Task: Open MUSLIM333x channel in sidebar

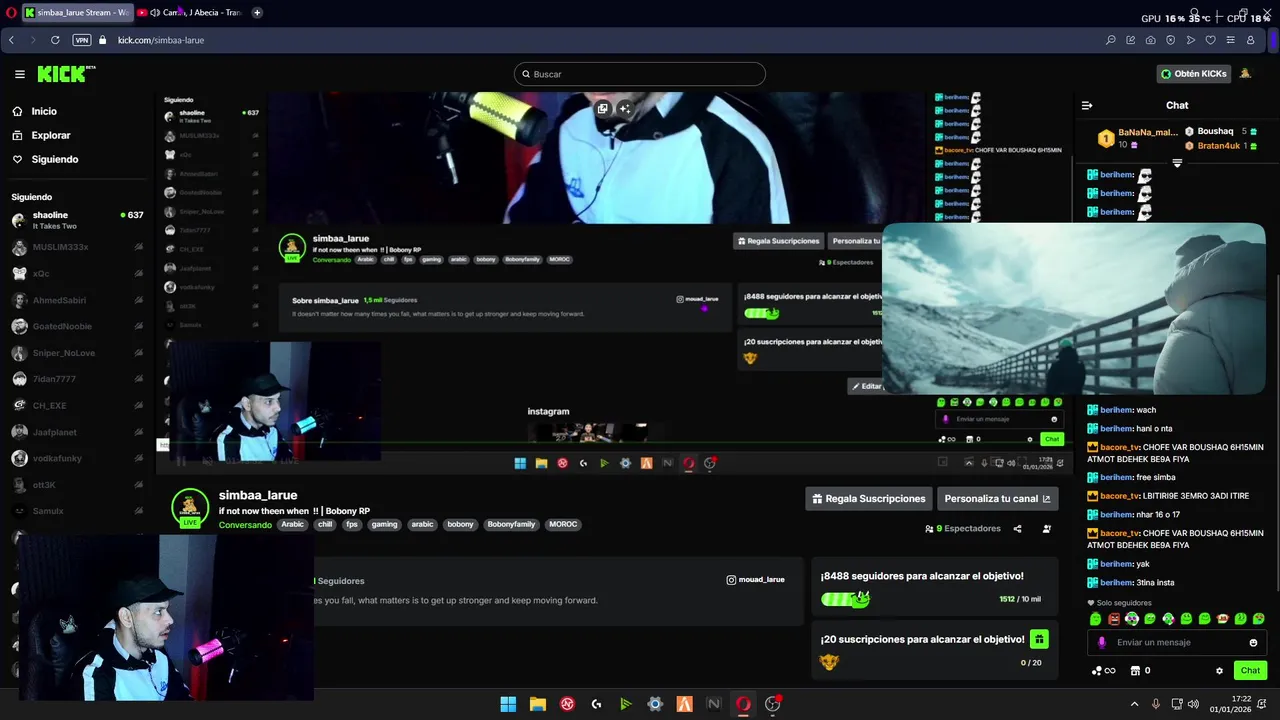Action: pos(77,247)
